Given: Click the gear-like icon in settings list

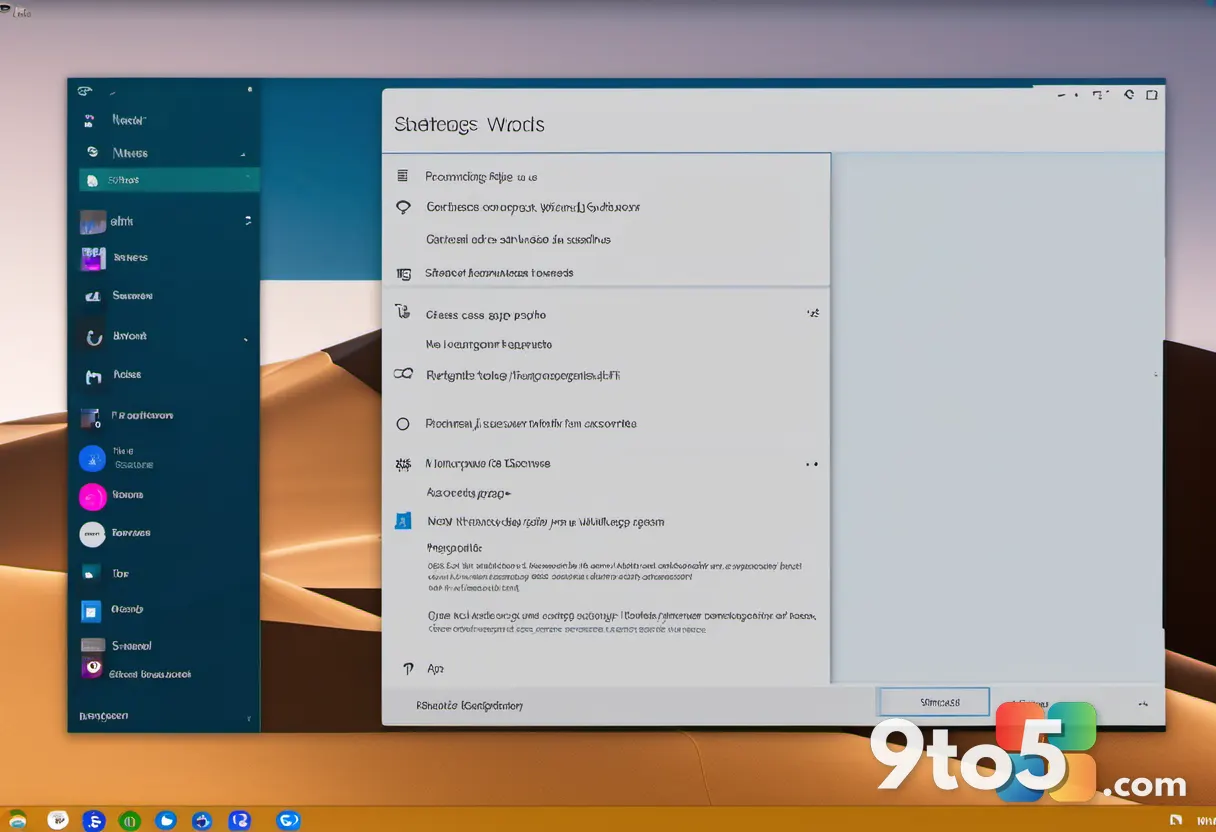Looking at the screenshot, I should (403, 464).
